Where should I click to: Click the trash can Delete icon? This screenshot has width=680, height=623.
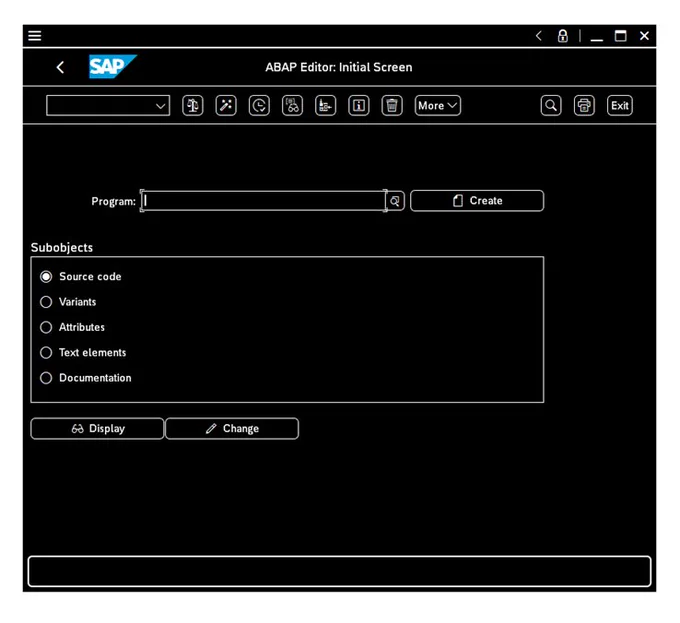tap(392, 106)
